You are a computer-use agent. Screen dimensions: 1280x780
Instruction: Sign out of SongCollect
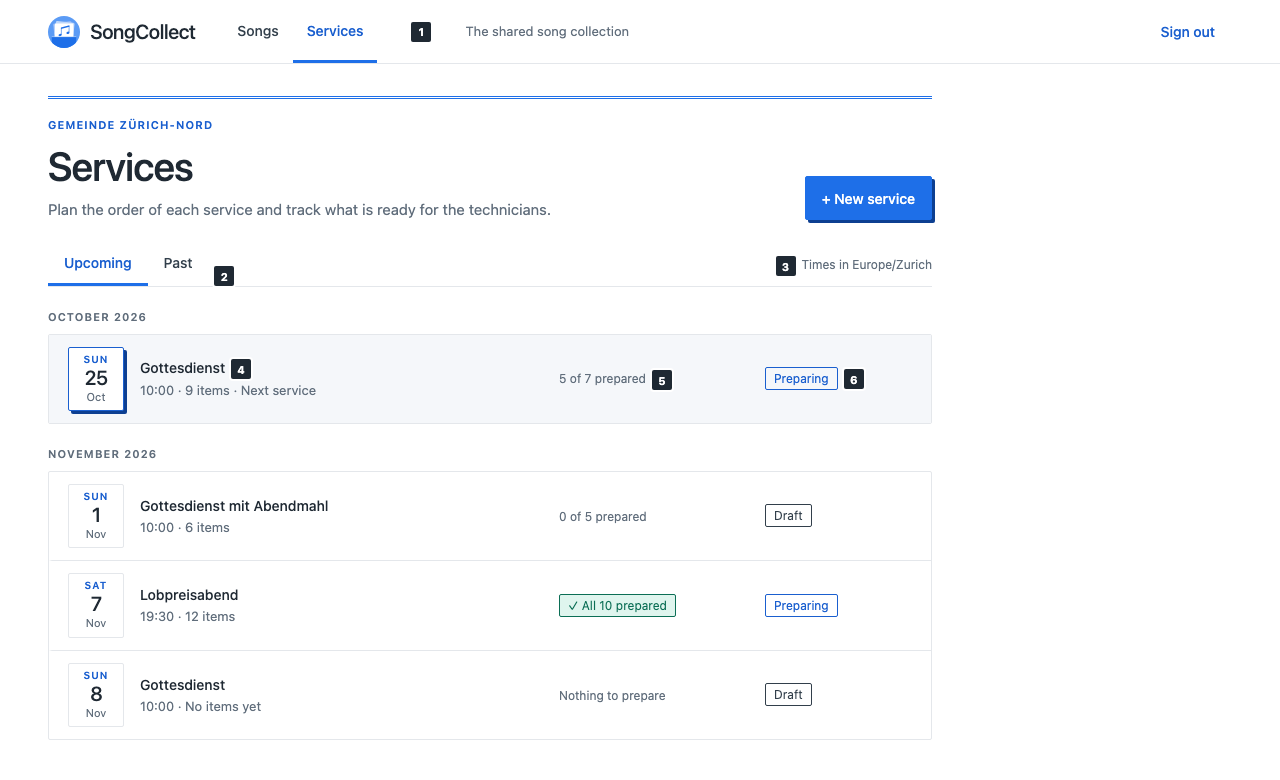(x=1187, y=32)
